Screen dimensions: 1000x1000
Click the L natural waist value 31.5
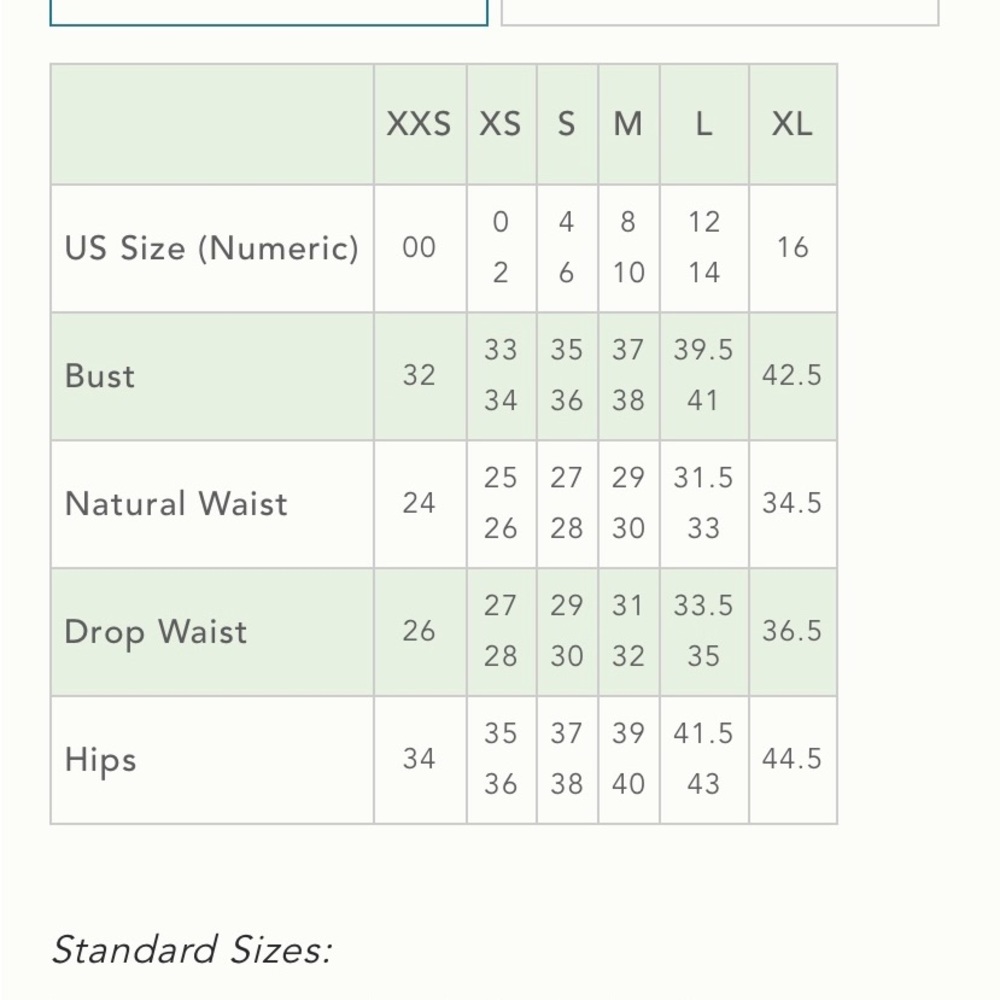(703, 478)
